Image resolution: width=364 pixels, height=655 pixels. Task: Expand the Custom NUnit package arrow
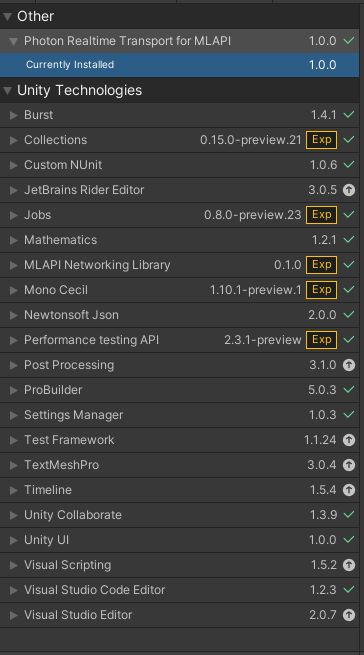pyautogui.click(x=14, y=165)
